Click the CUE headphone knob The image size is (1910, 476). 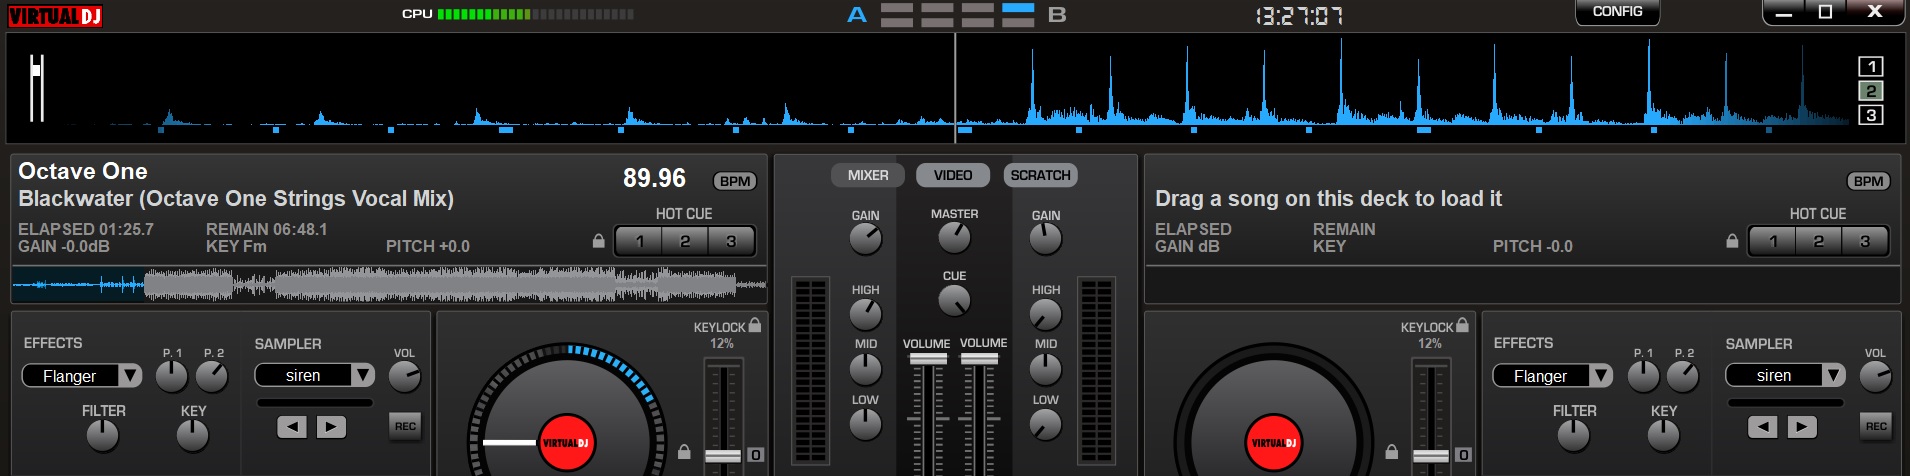(x=954, y=300)
